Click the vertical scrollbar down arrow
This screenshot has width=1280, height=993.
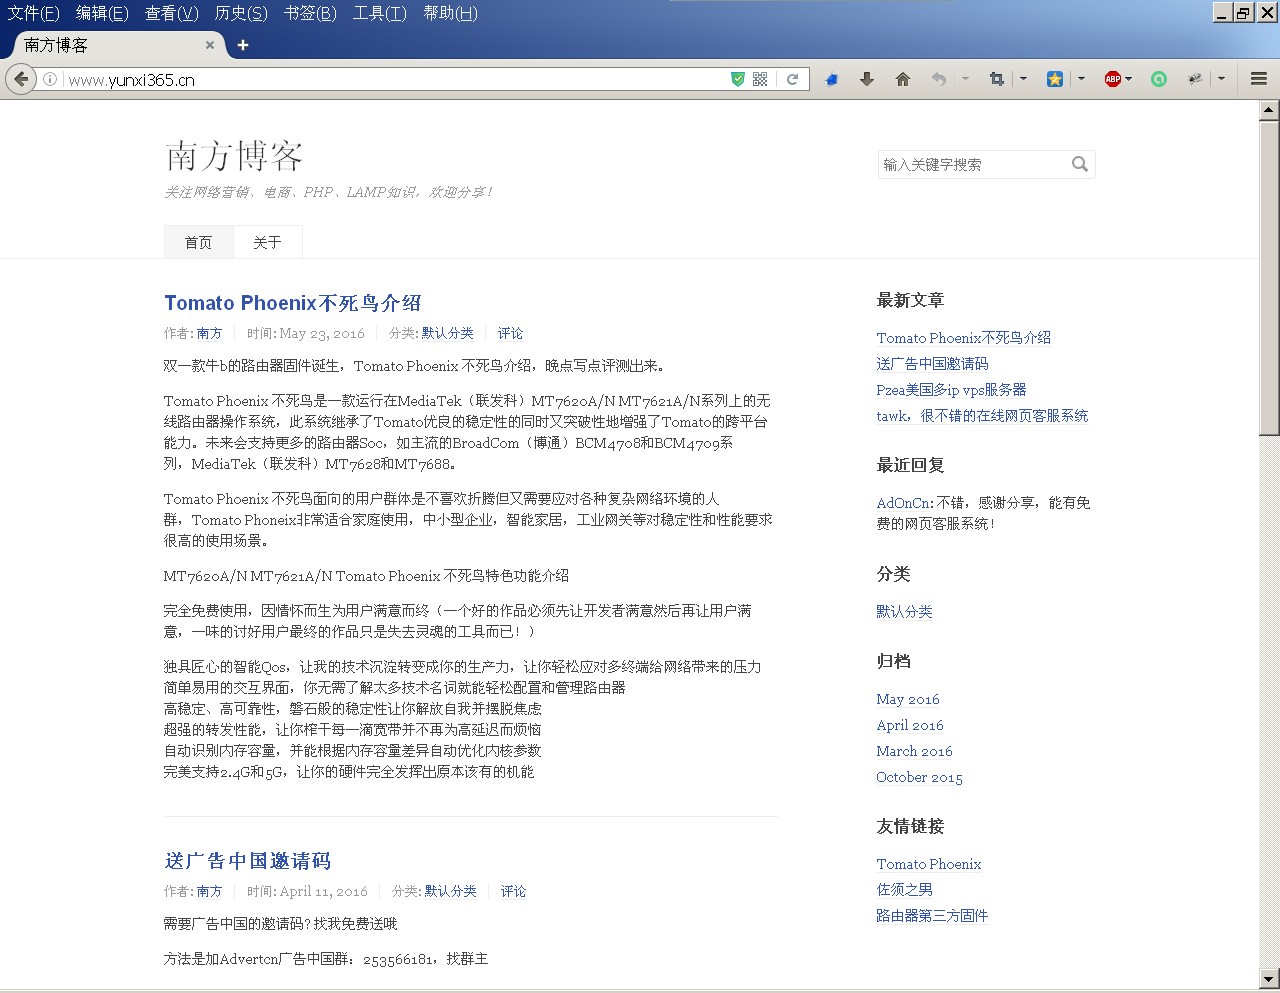[x=1269, y=979]
